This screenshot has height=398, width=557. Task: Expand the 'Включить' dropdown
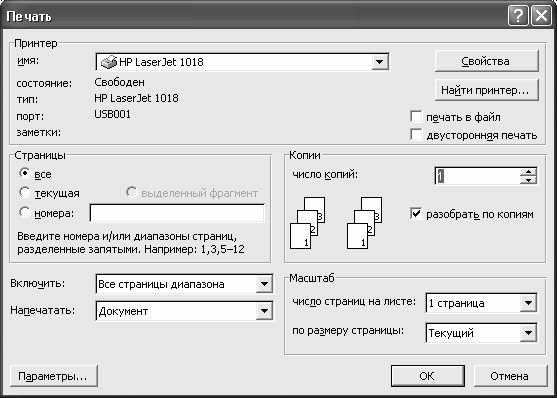coord(264,284)
